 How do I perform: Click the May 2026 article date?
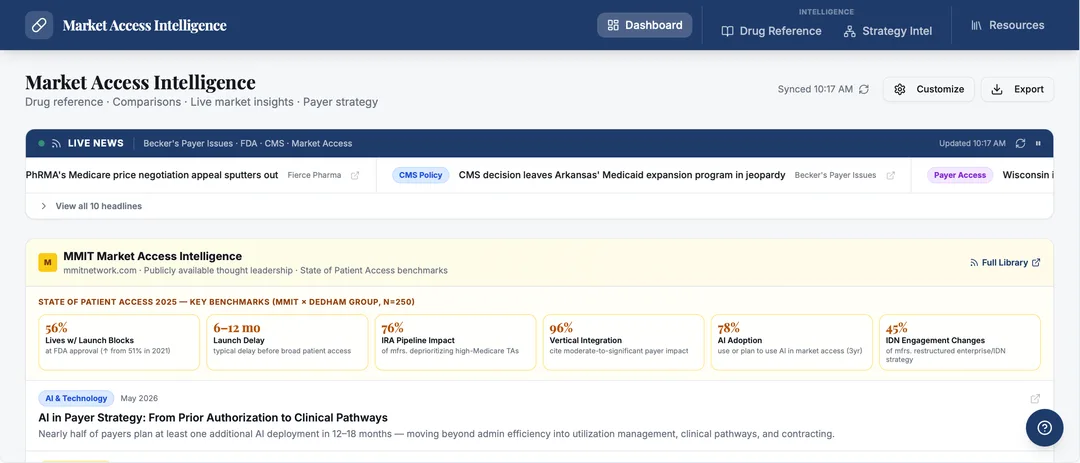click(x=139, y=398)
